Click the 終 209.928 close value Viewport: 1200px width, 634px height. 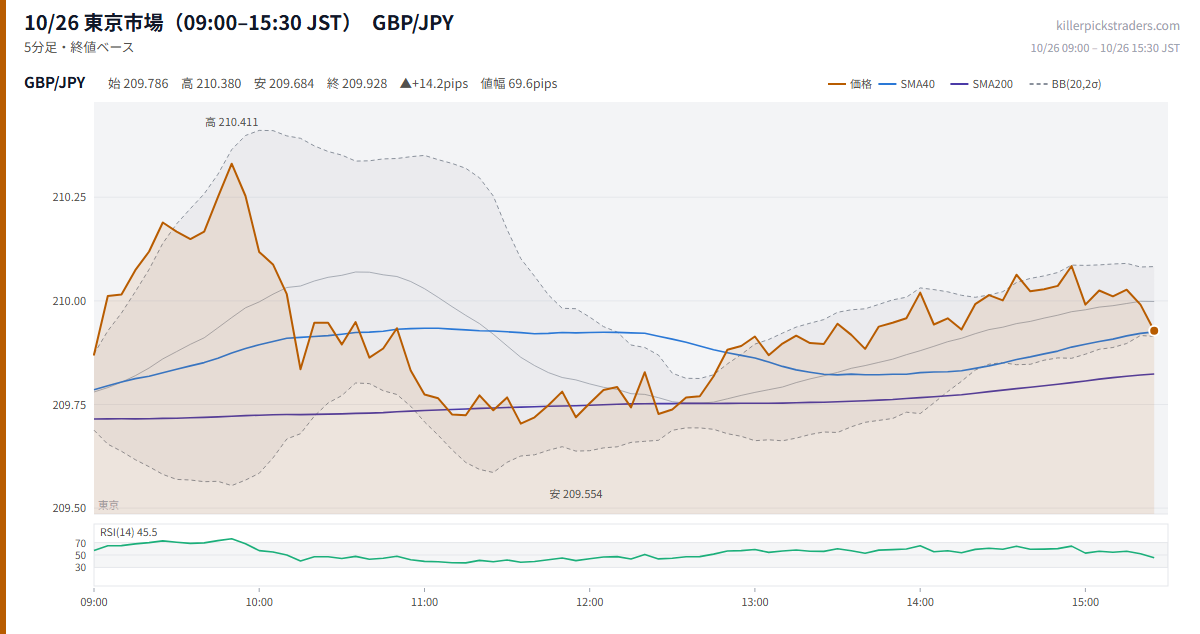[357, 84]
